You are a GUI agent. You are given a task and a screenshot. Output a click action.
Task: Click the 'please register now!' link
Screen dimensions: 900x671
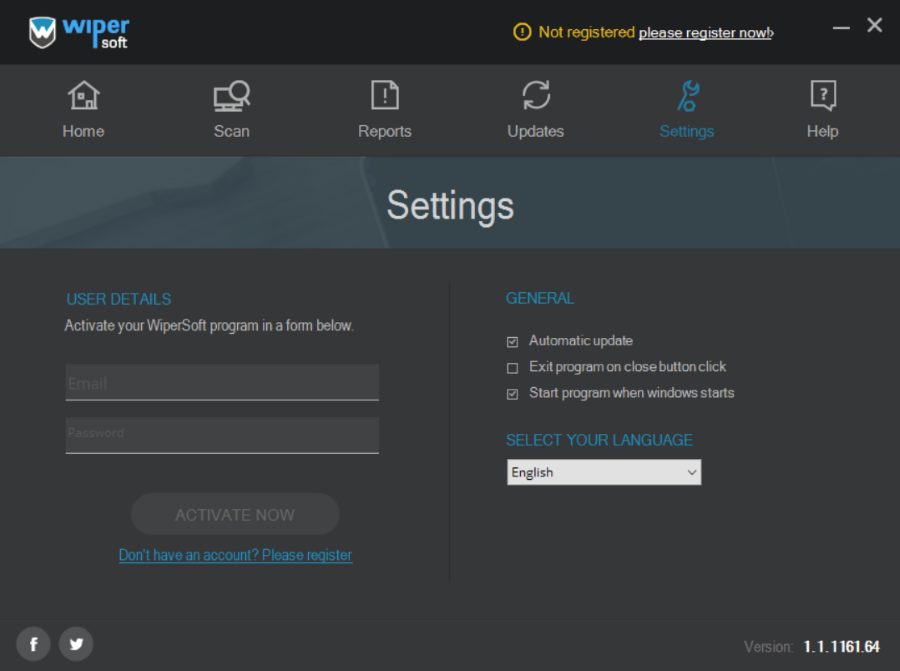(x=705, y=33)
